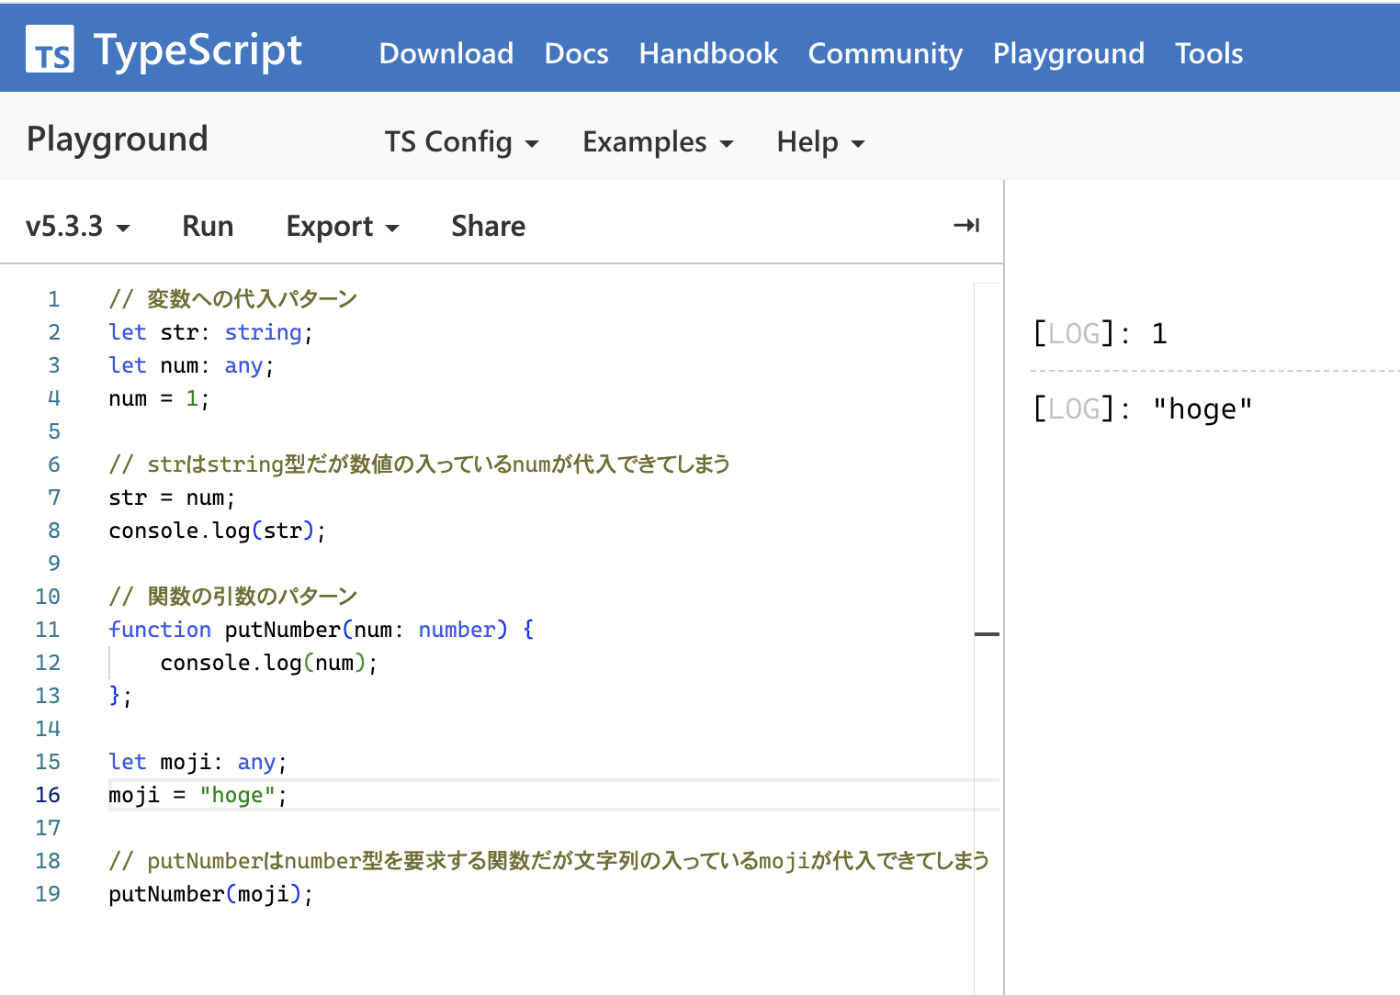Select line number 16 in the gutter
This screenshot has width=1400, height=995.
48,795
